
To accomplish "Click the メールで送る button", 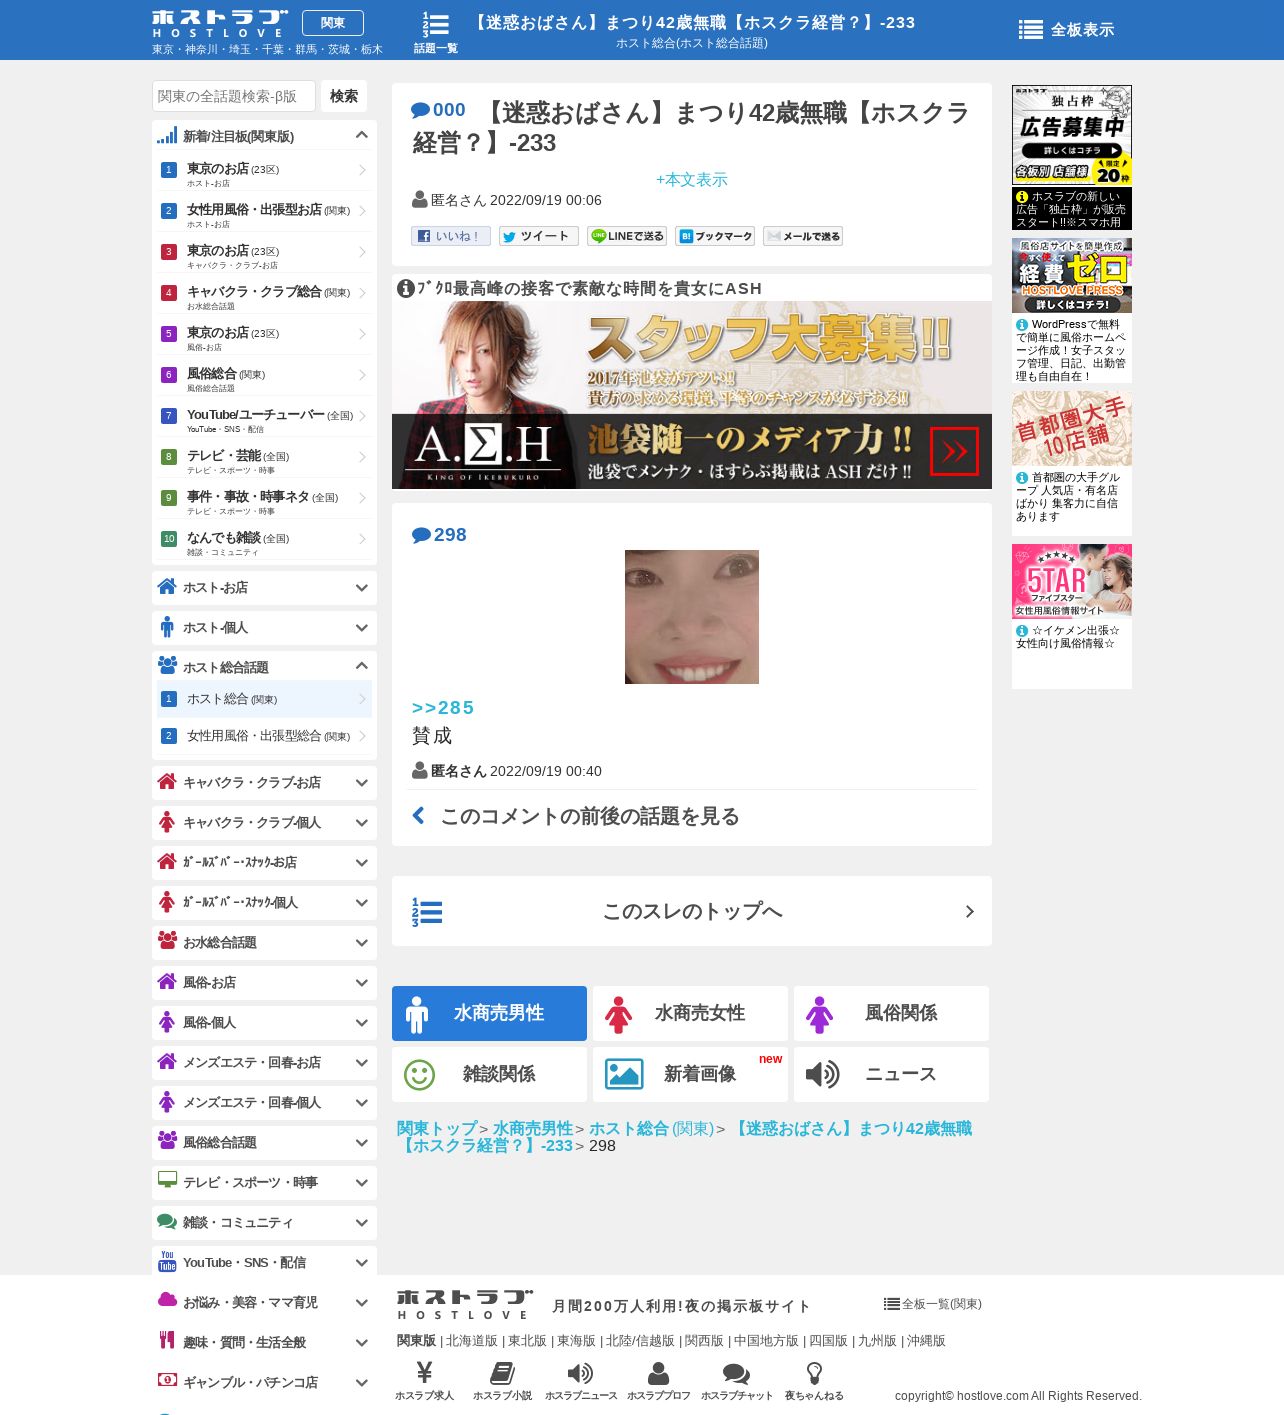I will (x=803, y=236).
